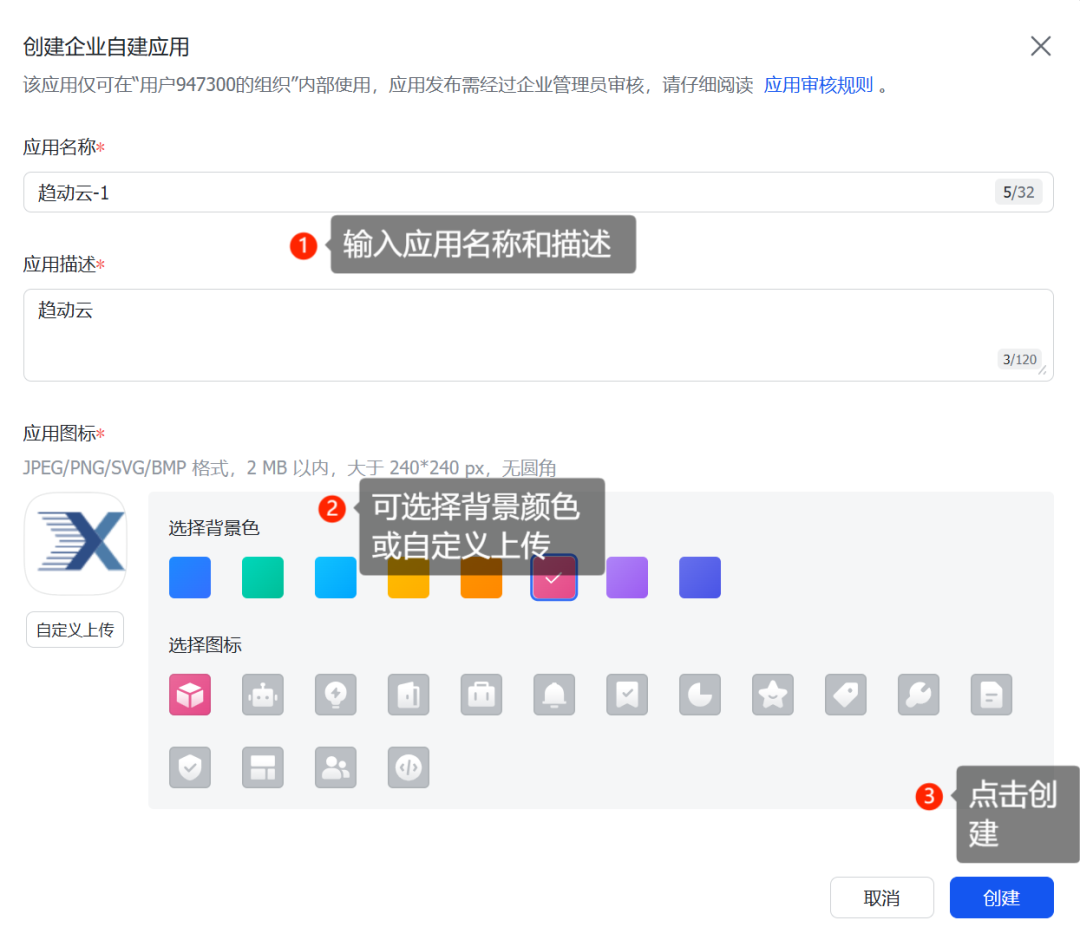
Task: Choose the orange background color
Action: (x=481, y=577)
